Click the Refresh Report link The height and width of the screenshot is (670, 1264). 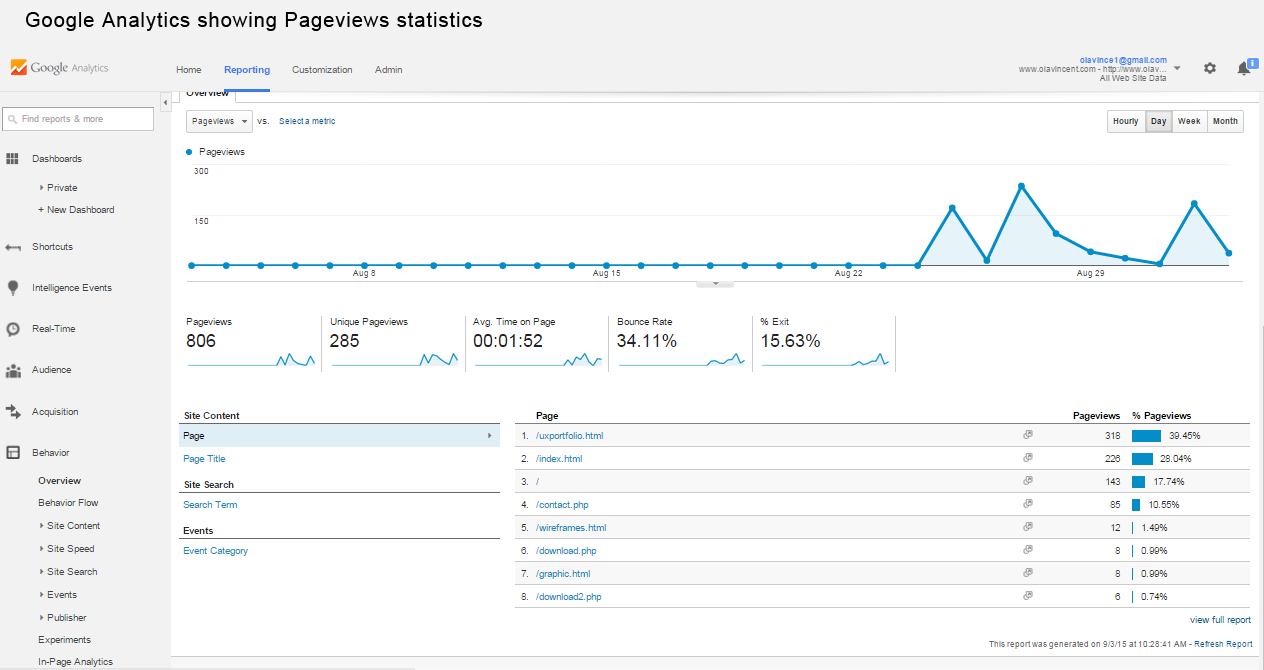coord(1222,644)
